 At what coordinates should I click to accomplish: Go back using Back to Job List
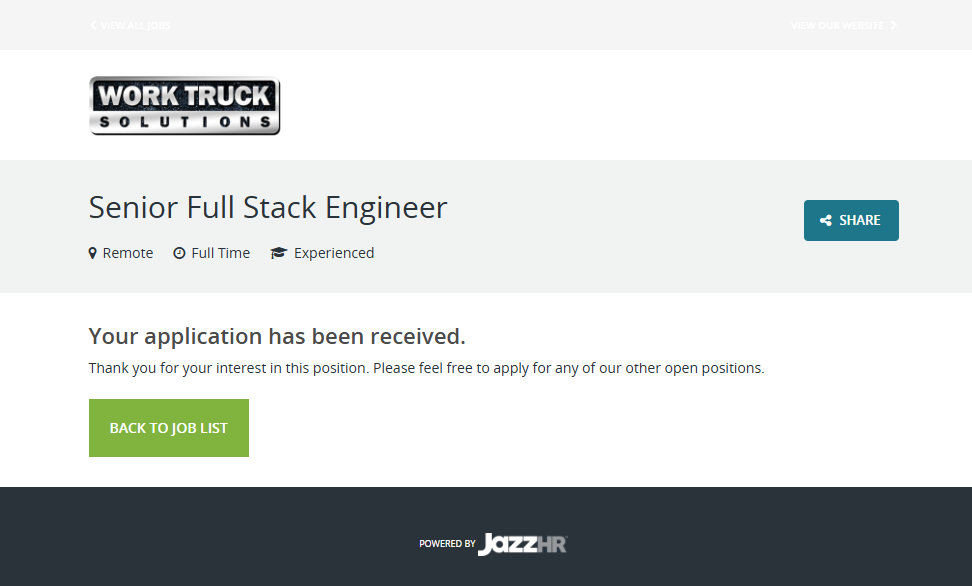coord(168,428)
